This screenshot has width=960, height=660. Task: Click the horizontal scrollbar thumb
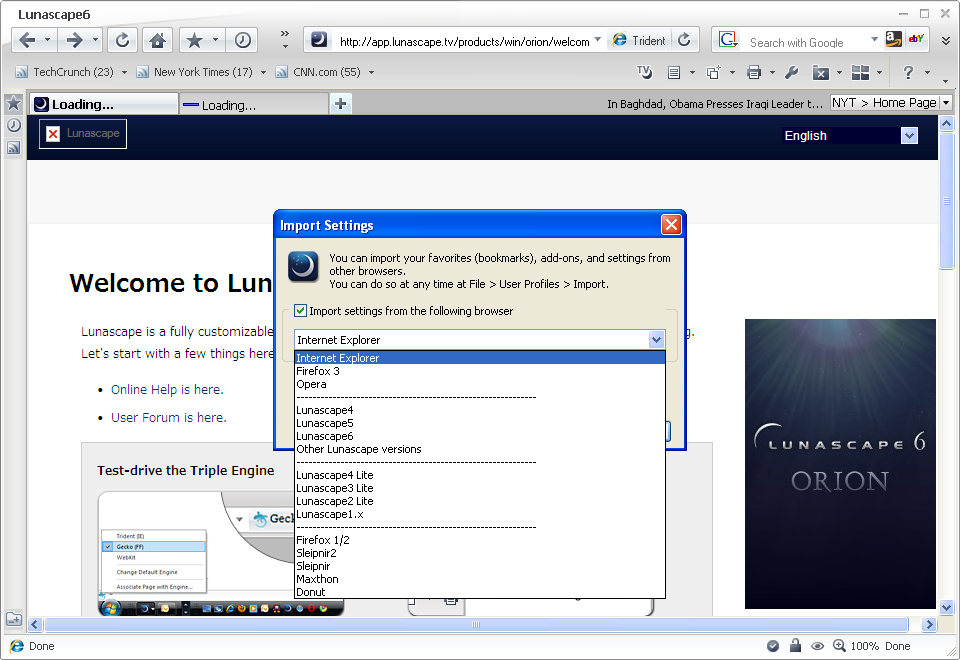(x=476, y=624)
